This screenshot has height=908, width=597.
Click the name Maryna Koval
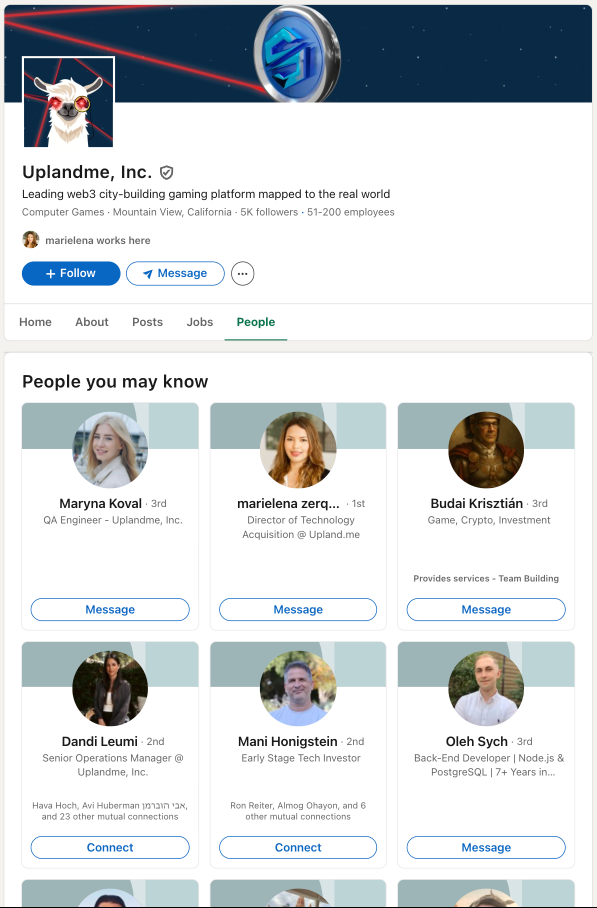[x=100, y=503]
